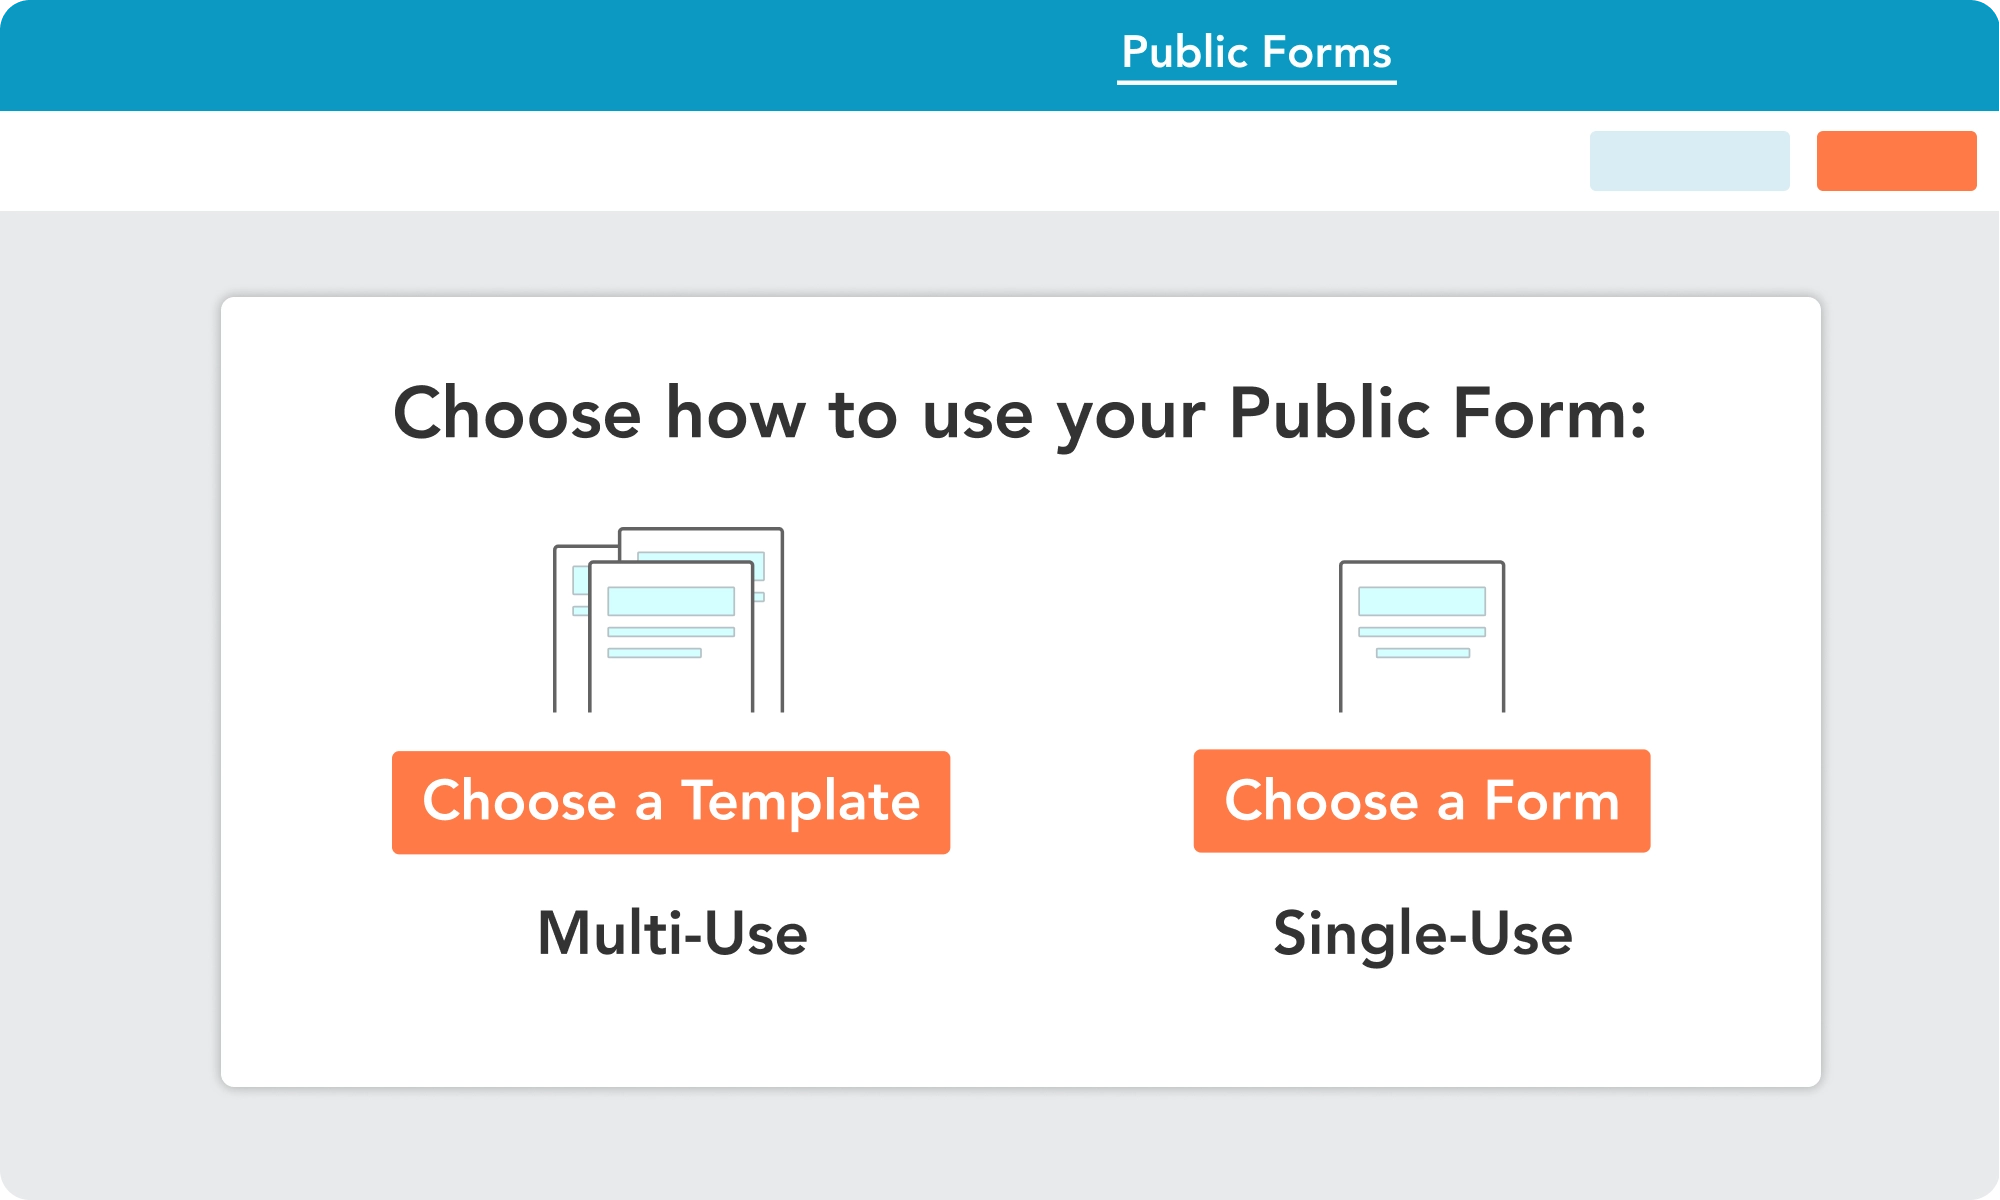Click the blank light blue toolbar button
The width and height of the screenshot is (2000, 1200).
coord(1689,161)
